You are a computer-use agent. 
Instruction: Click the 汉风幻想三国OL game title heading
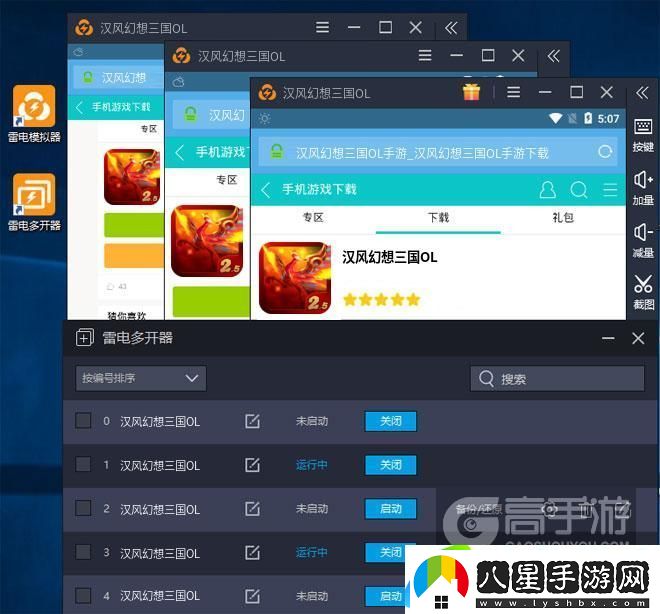click(x=389, y=257)
